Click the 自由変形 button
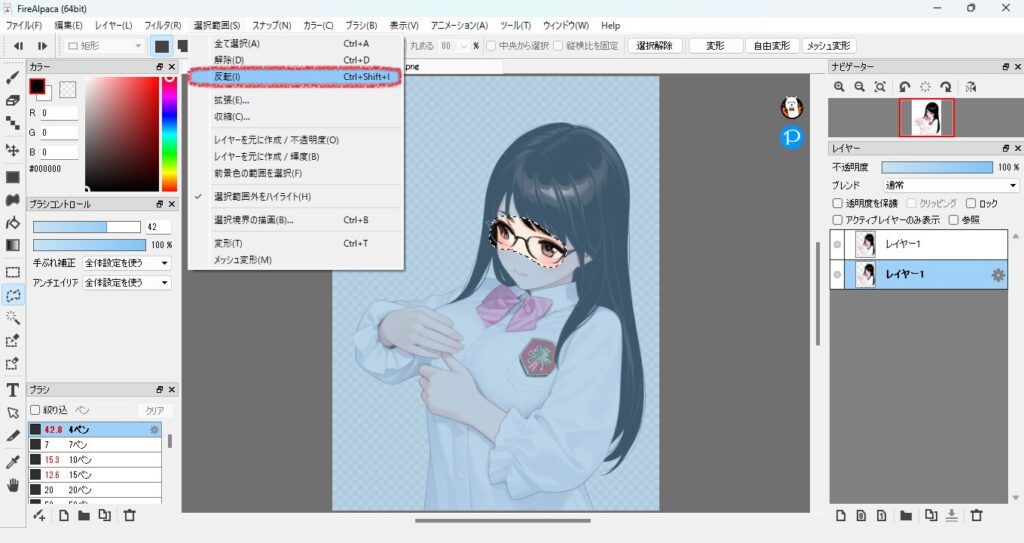This screenshot has height=543, width=1024. click(771, 46)
